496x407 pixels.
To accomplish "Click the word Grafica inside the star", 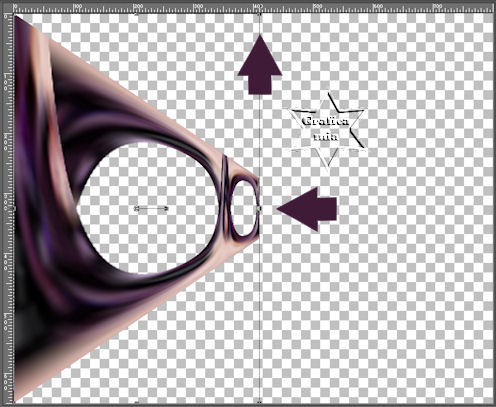I will pos(325,121).
